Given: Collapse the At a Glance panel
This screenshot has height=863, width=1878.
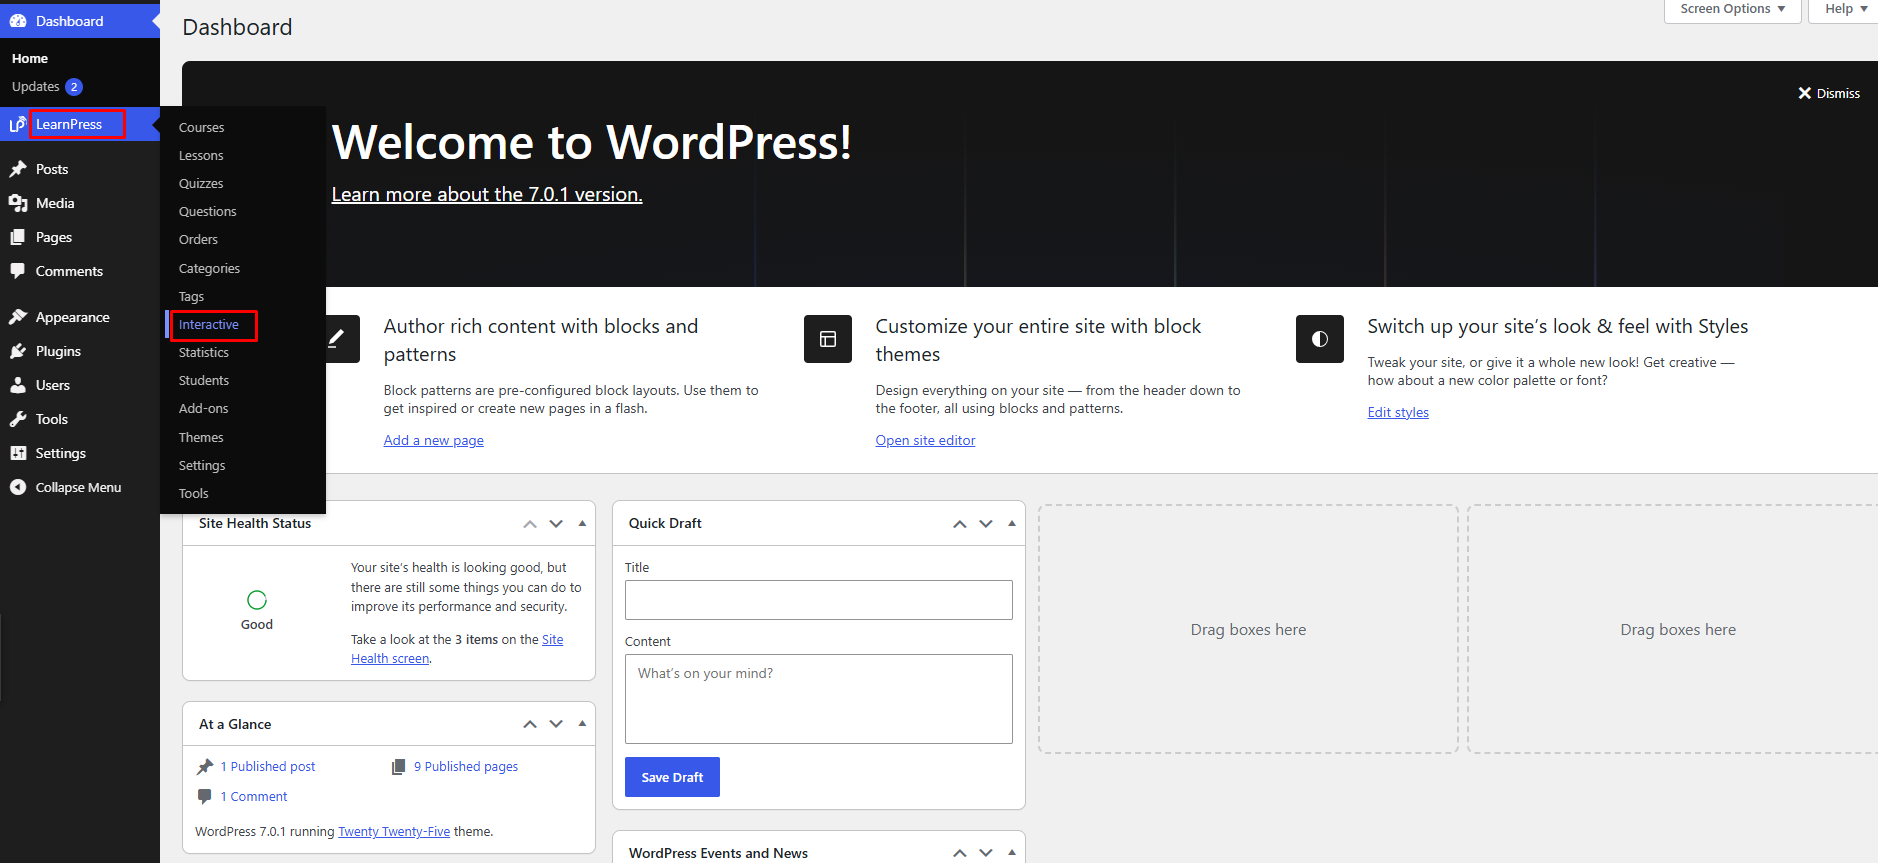Looking at the screenshot, I should pos(582,724).
